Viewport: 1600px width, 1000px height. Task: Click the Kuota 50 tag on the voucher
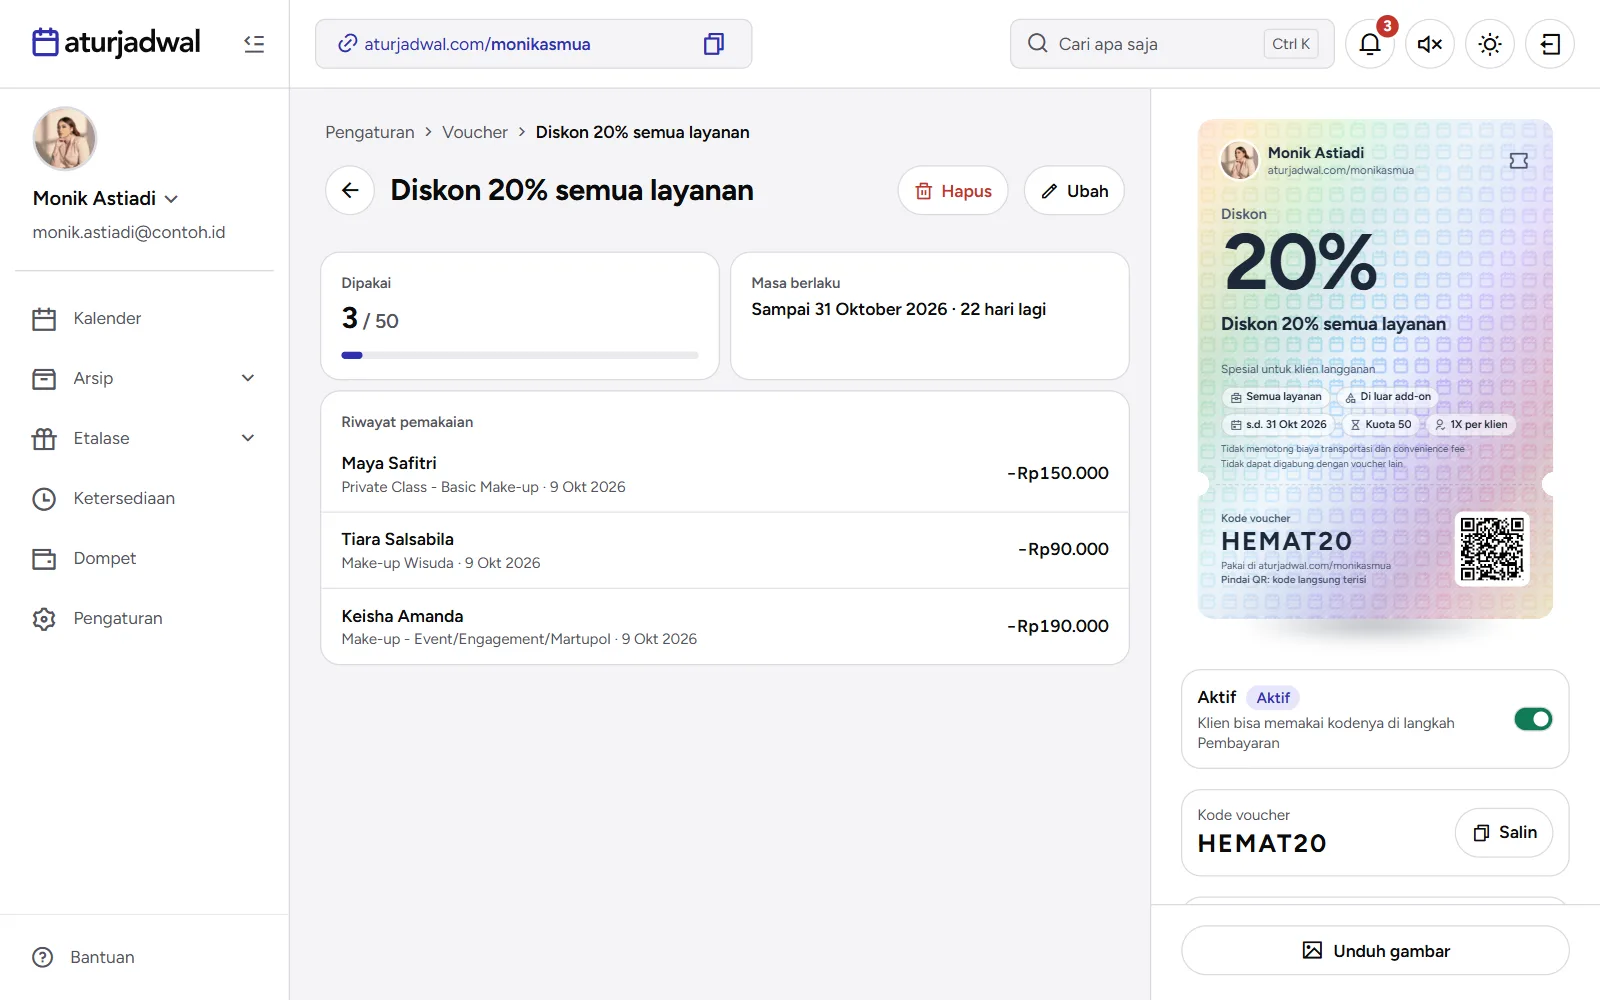pyautogui.click(x=1380, y=425)
